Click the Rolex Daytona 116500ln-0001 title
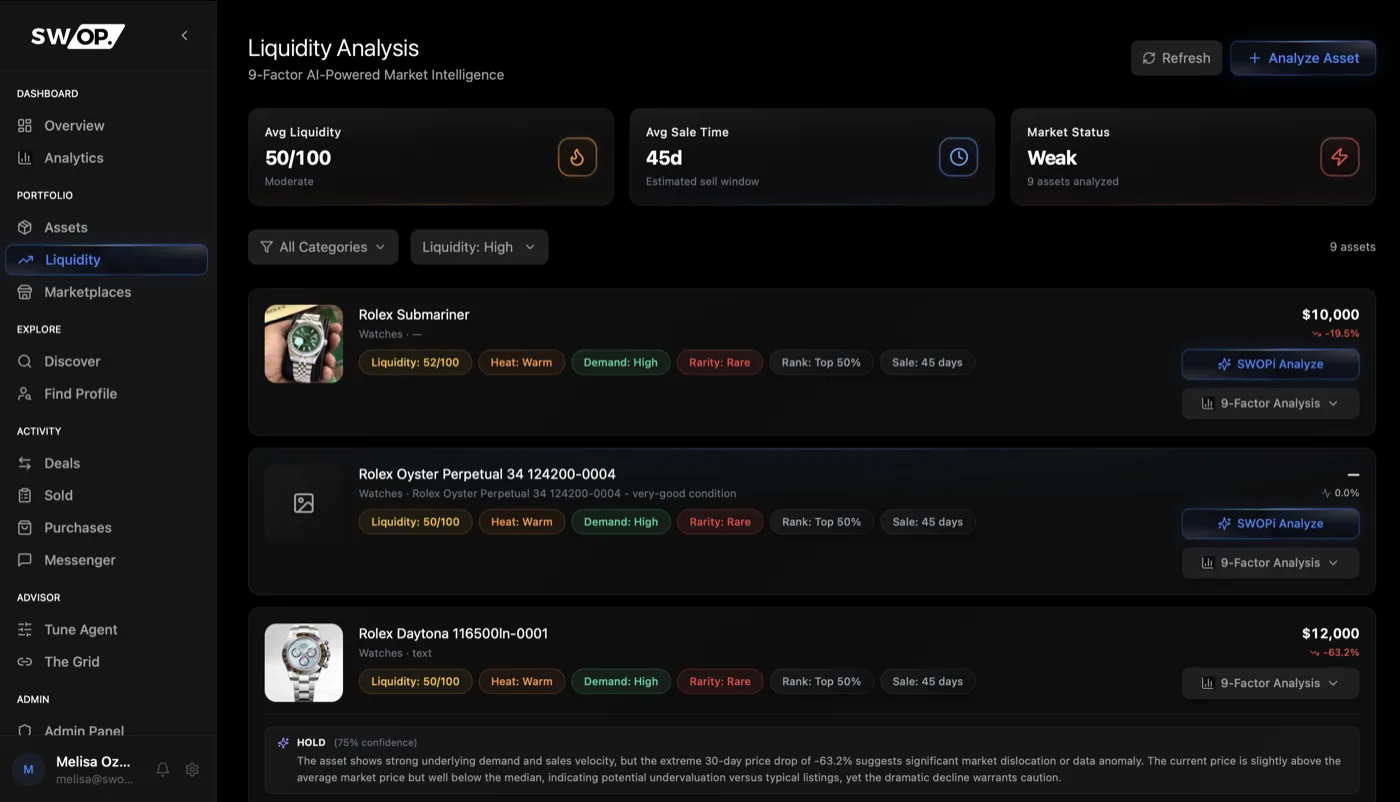Screen dimensions: 1400x802 [453, 633]
